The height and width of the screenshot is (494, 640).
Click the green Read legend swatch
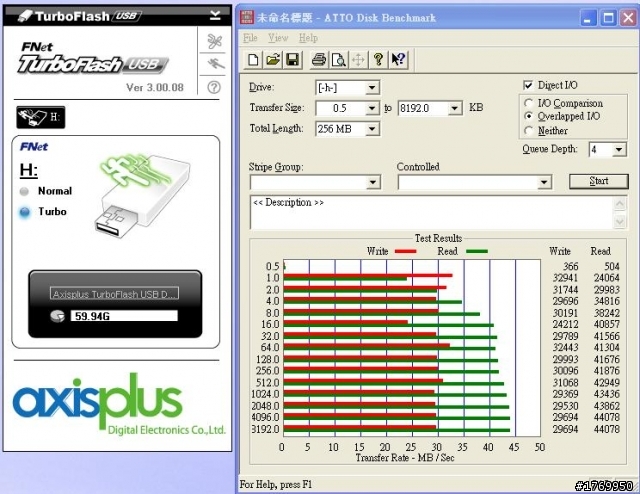click(476, 251)
